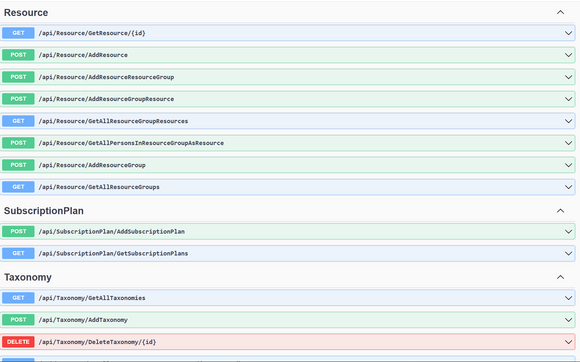Click GET badge for GetAllResourceGroupResources
580x362 pixels.
pyautogui.click(x=18, y=121)
